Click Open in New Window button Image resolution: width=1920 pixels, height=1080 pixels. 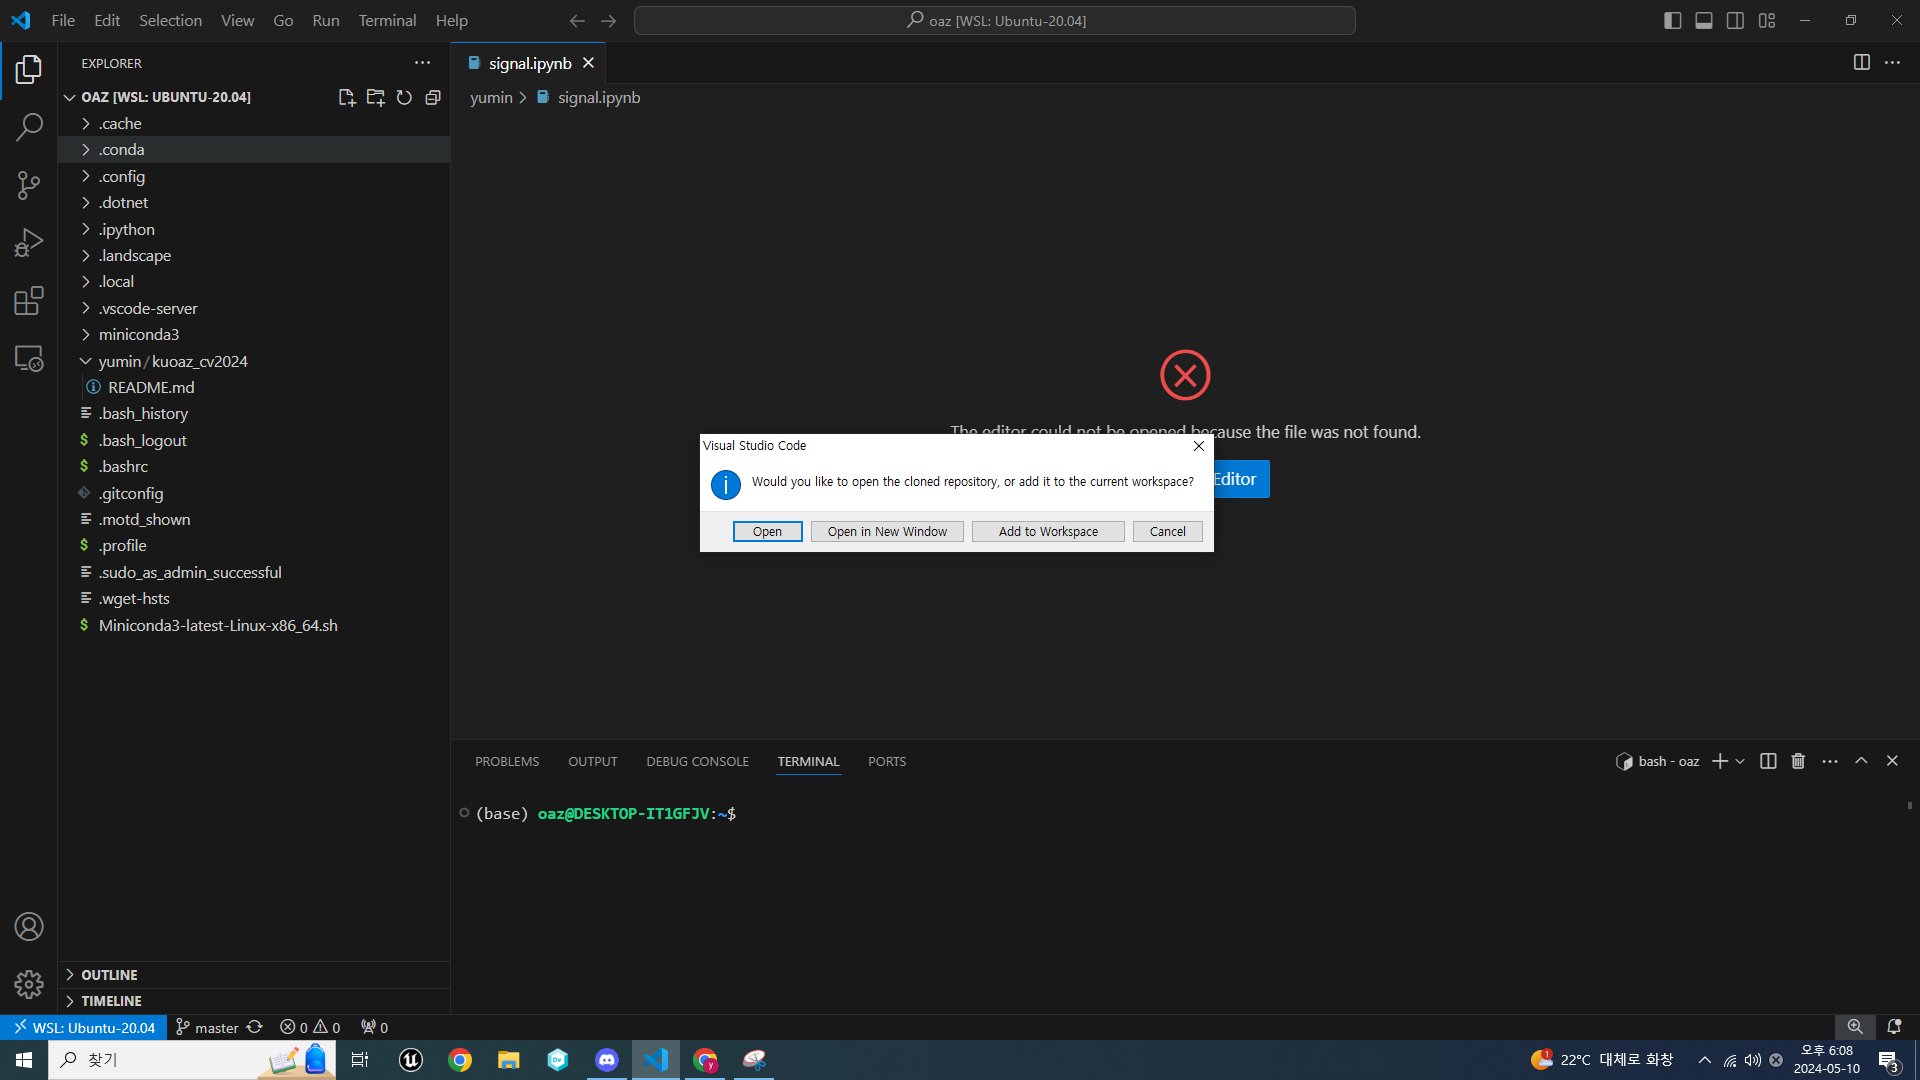click(x=887, y=531)
